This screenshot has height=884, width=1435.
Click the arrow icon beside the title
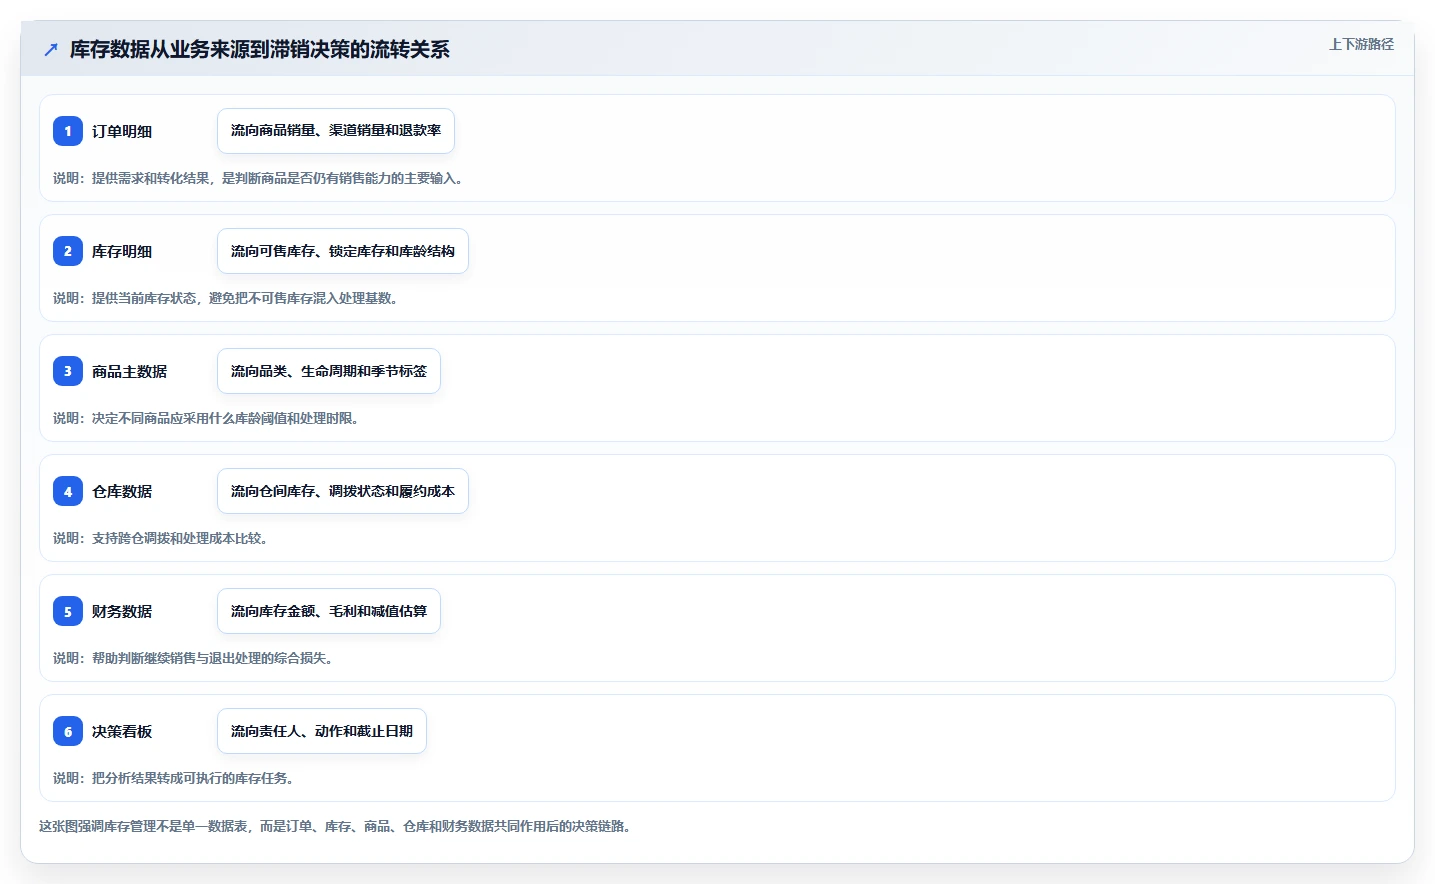pyautogui.click(x=51, y=50)
